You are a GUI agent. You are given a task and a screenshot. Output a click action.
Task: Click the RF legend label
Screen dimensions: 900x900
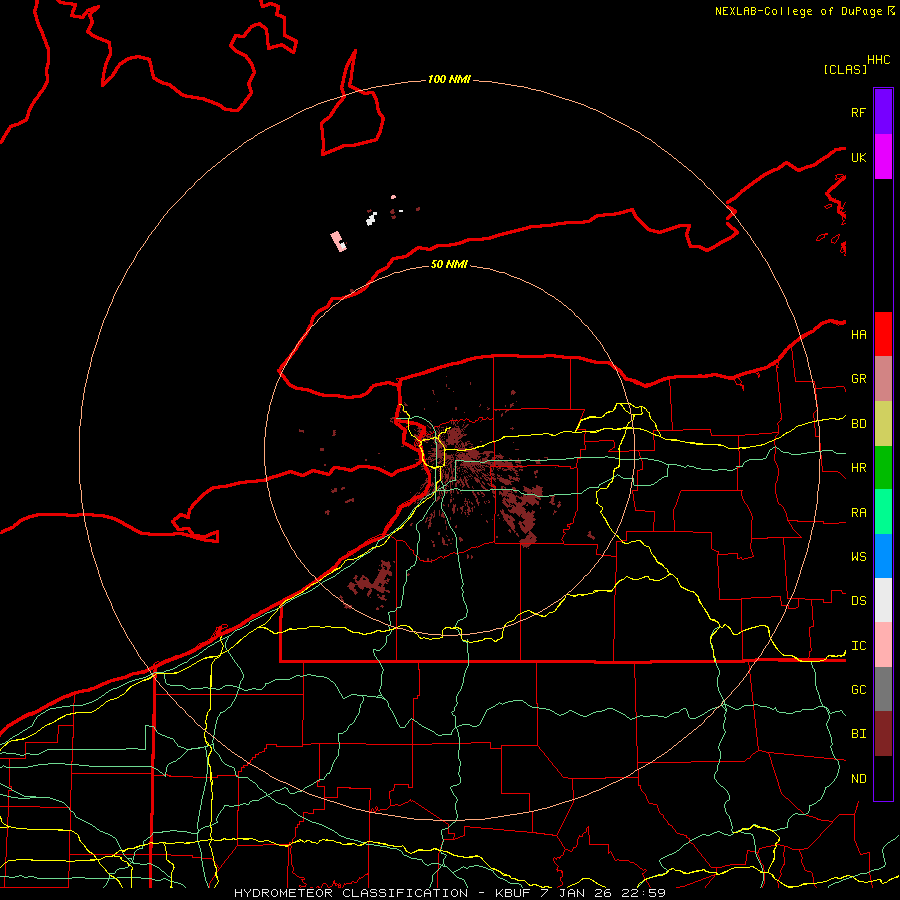click(x=858, y=112)
